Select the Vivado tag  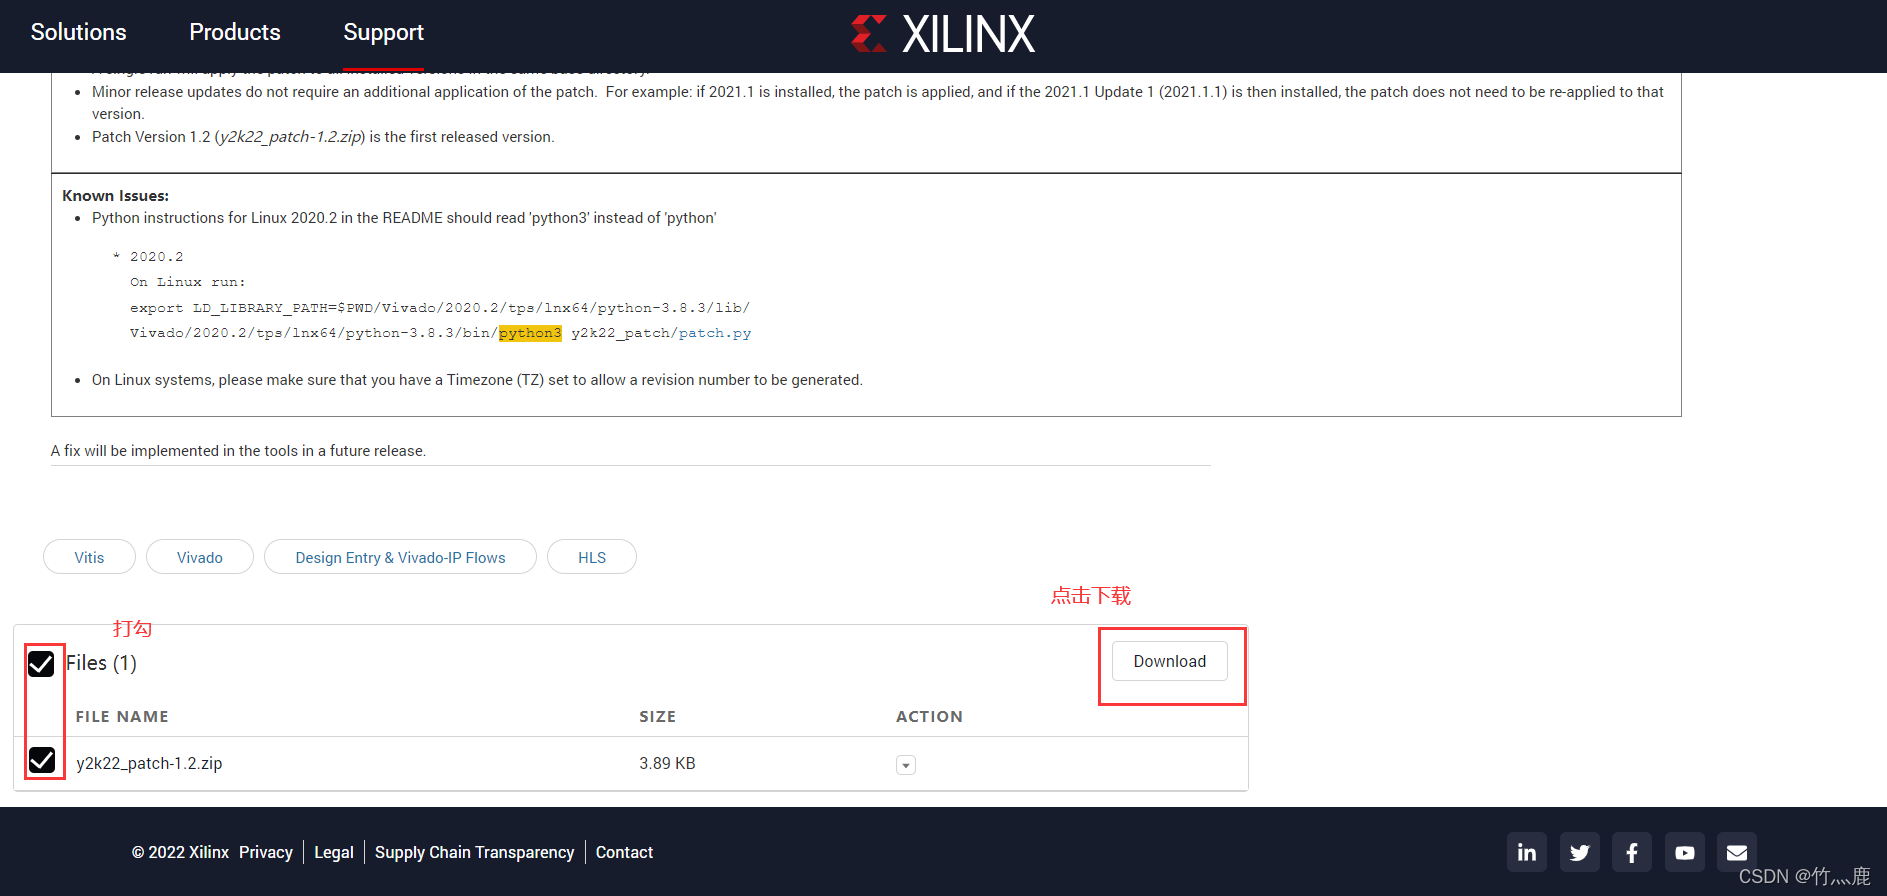tap(200, 557)
